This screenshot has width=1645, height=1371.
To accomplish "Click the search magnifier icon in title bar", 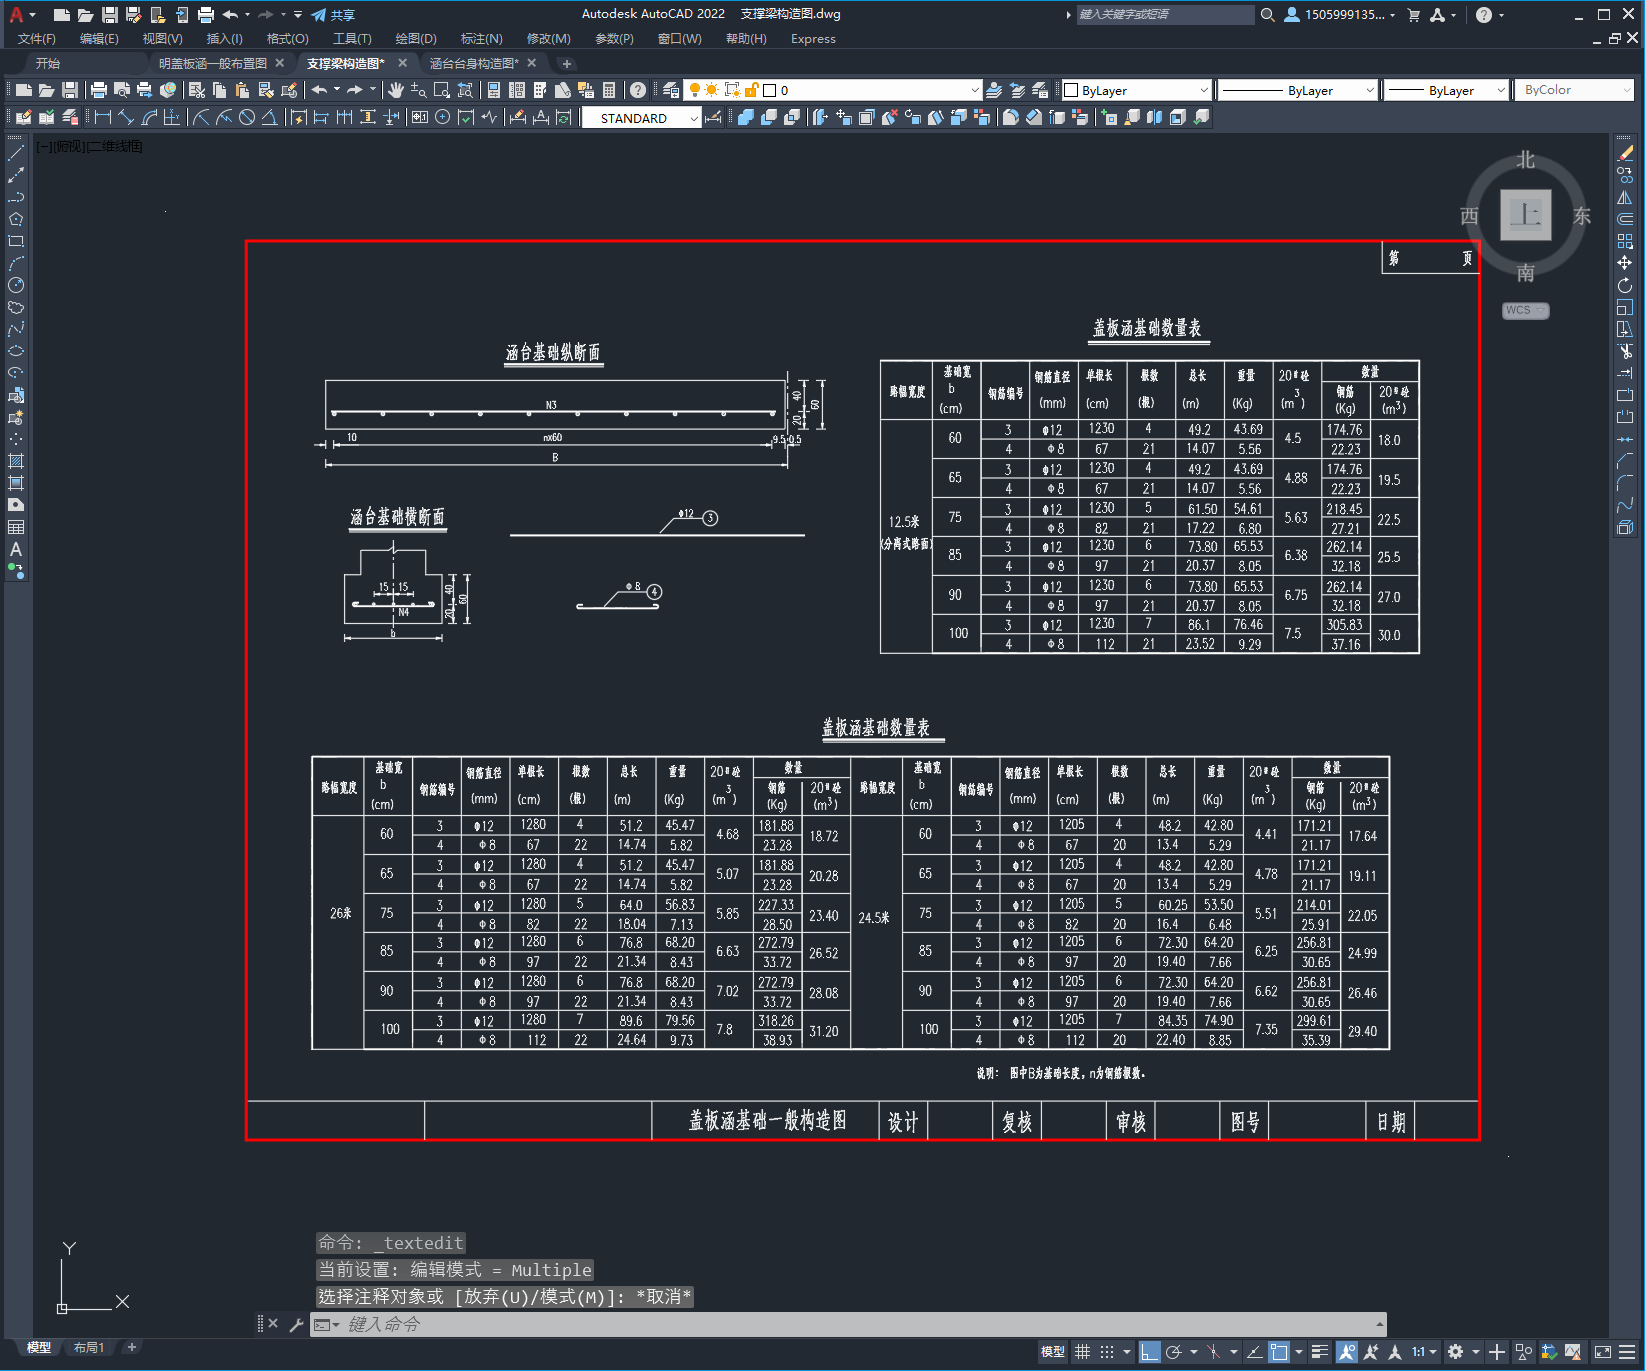I will (1267, 14).
